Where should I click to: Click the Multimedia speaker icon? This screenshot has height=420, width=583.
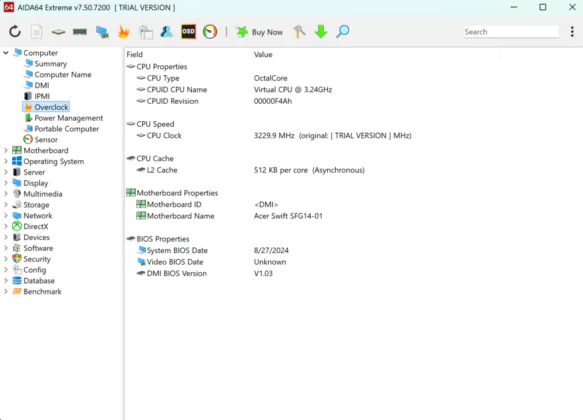point(17,194)
